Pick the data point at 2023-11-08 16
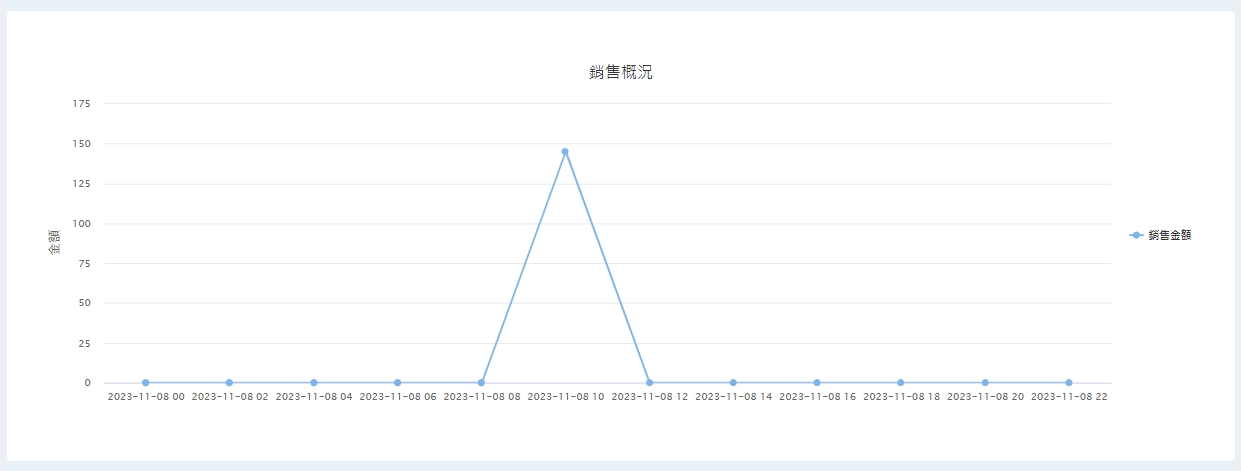The width and height of the screenshot is (1241, 471). click(817, 383)
